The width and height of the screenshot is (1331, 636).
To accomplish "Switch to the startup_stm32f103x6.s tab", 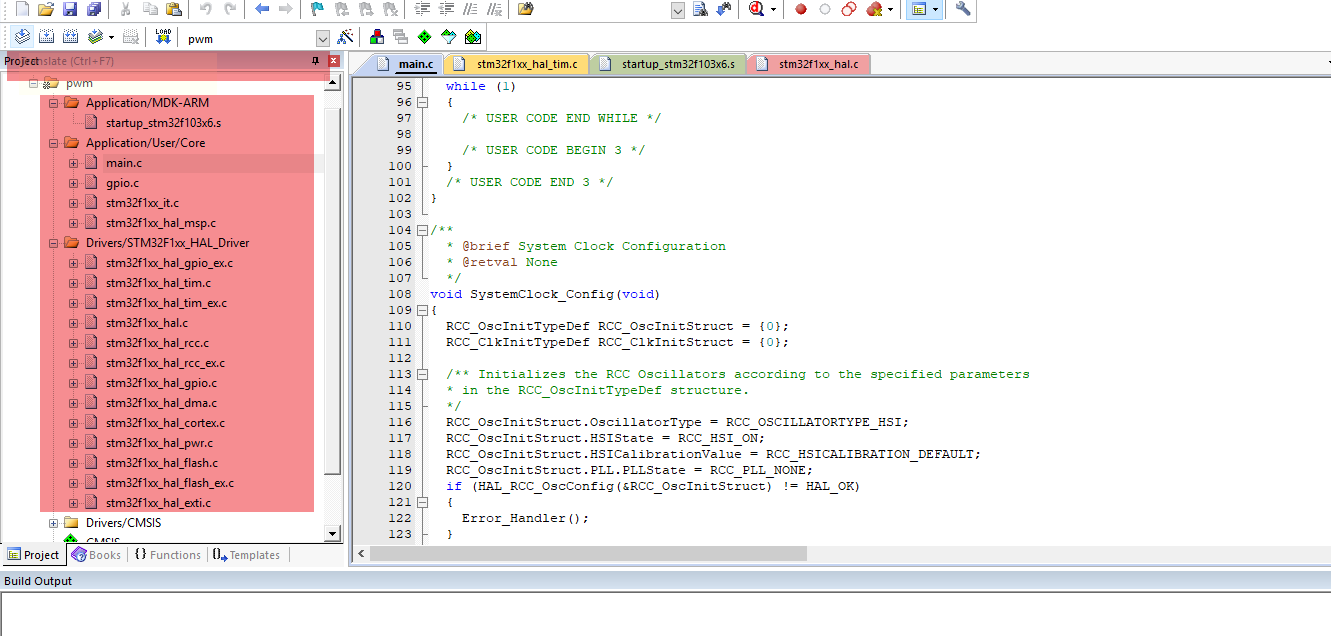I will click(667, 64).
